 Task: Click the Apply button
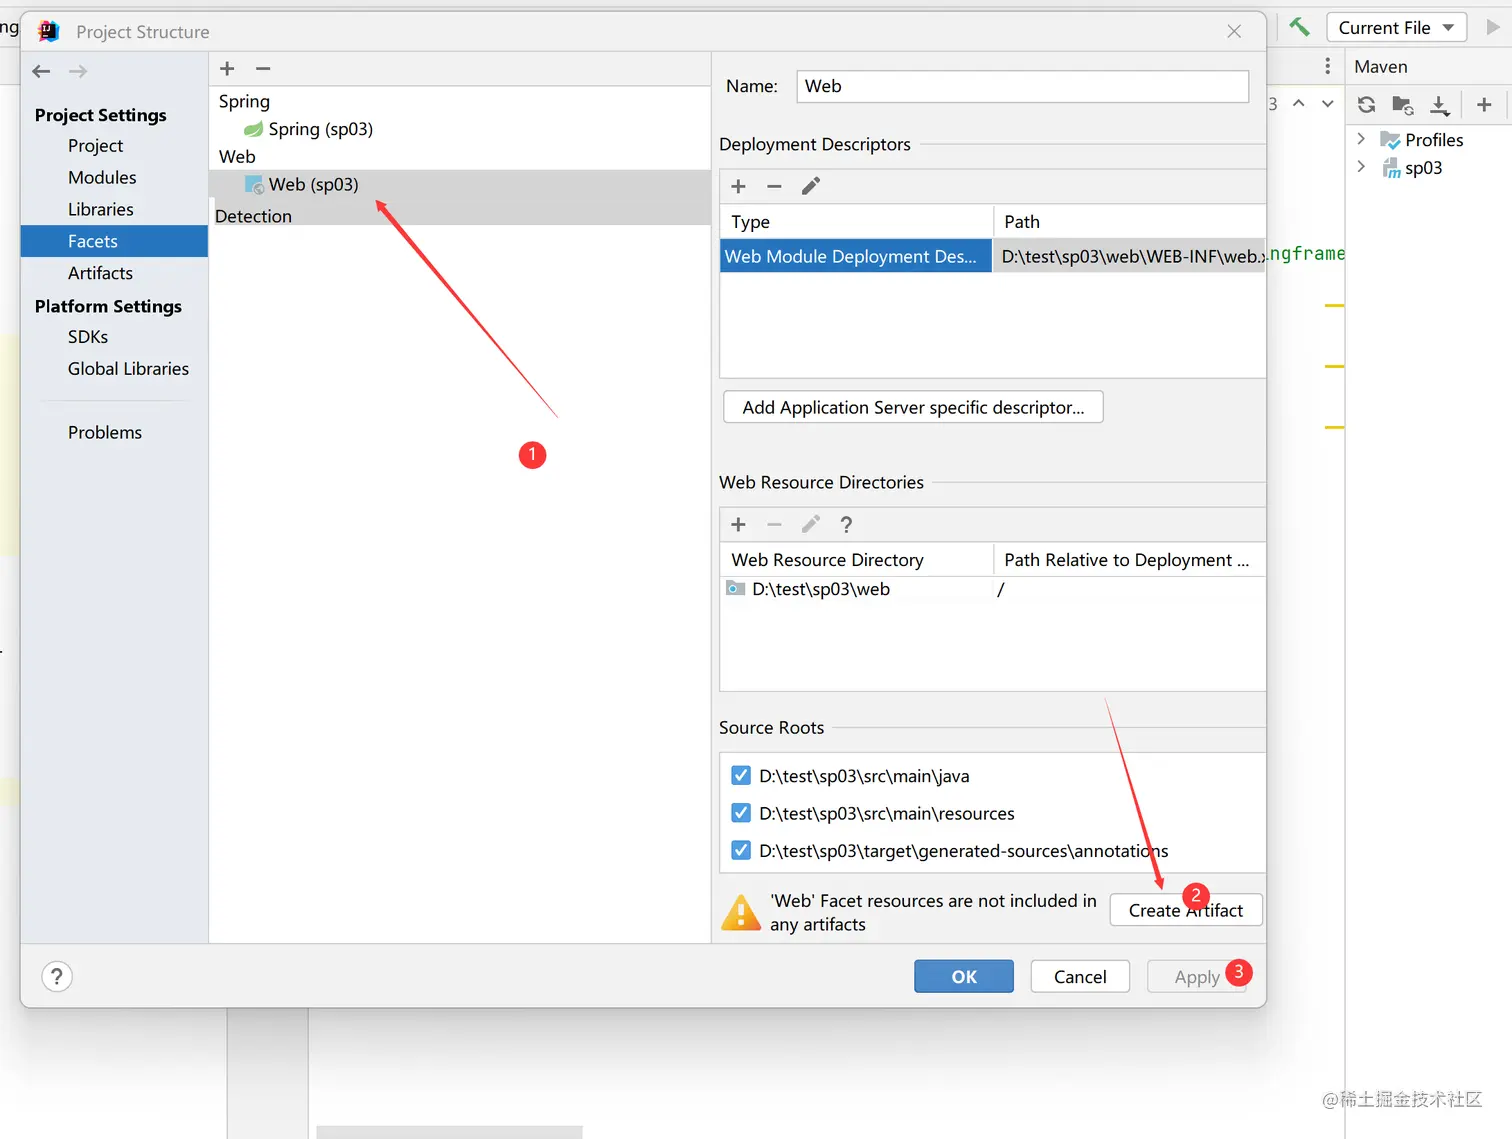[1197, 976]
